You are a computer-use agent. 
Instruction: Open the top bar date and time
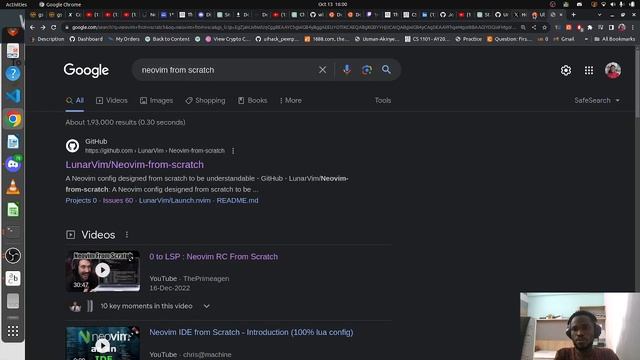tap(333, 4)
